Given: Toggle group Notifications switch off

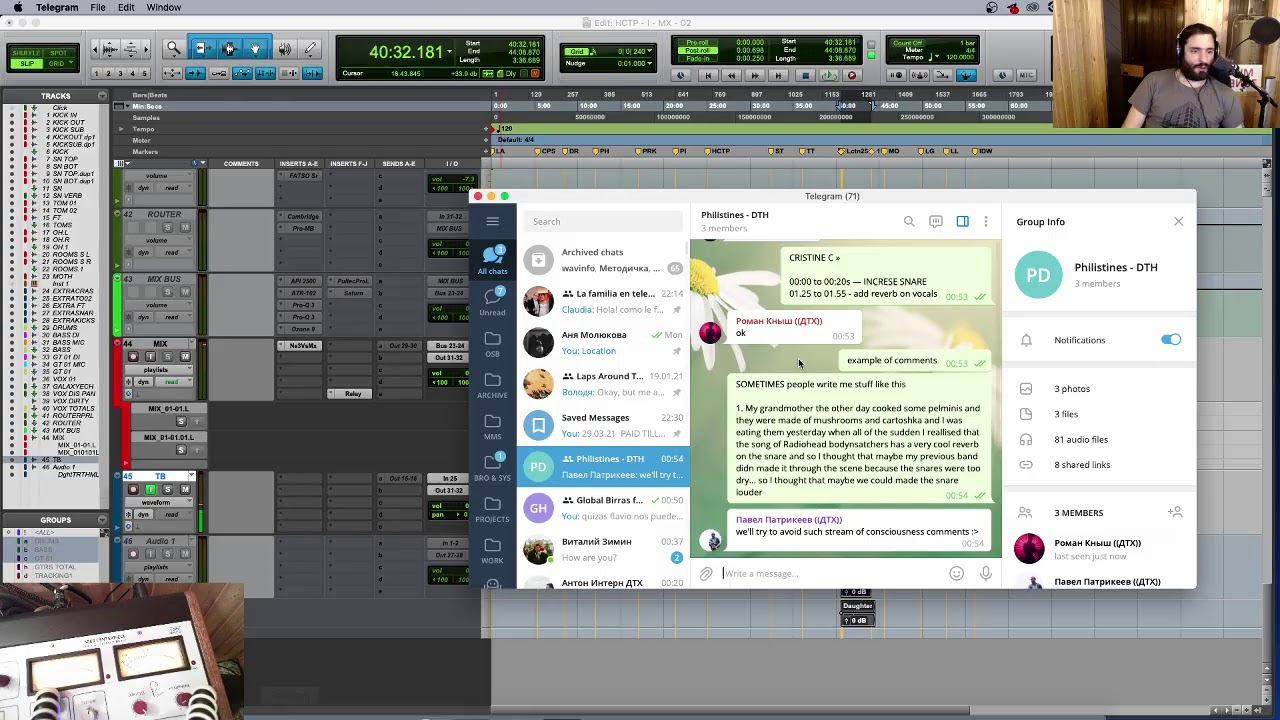Looking at the screenshot, I should [x=1171, y=340].
